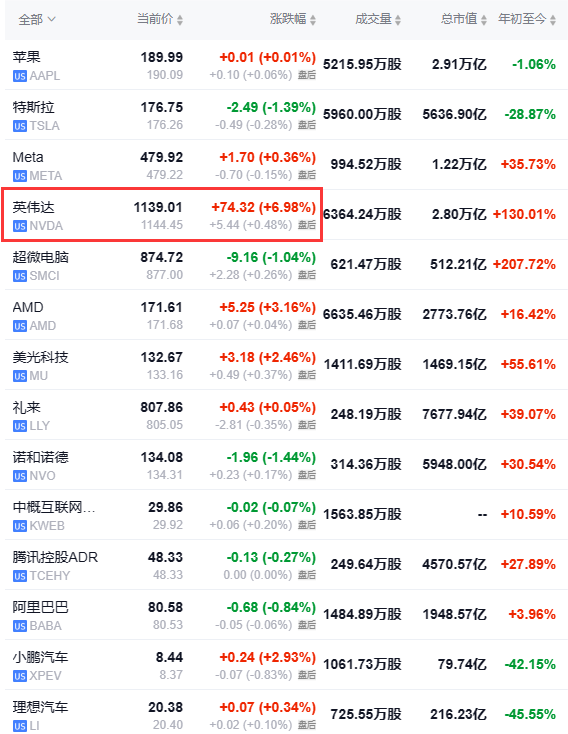Click the AMD ticker symbol
Viewport: 568px width, 734px height.
pos(43,326)
